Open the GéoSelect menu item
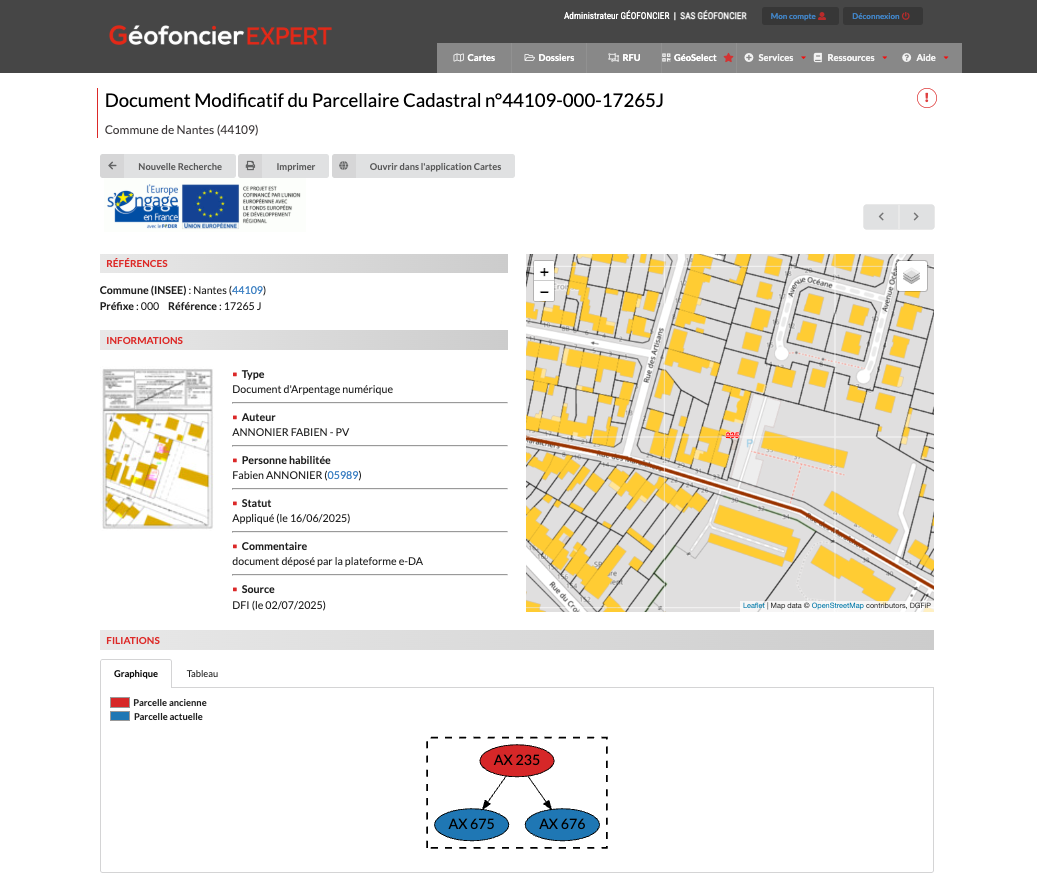The height and width of the screenshot is (891, 1037). click(695, 58)
